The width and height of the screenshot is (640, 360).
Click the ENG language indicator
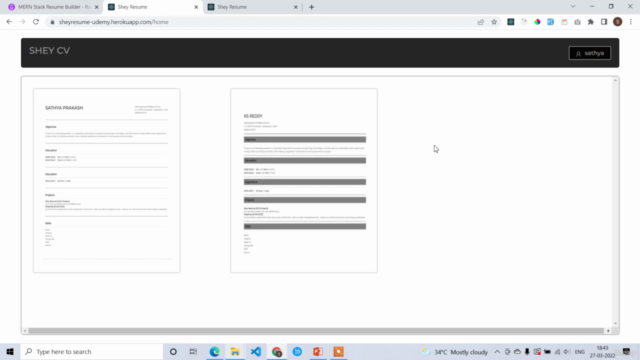(x=580, y=352)
